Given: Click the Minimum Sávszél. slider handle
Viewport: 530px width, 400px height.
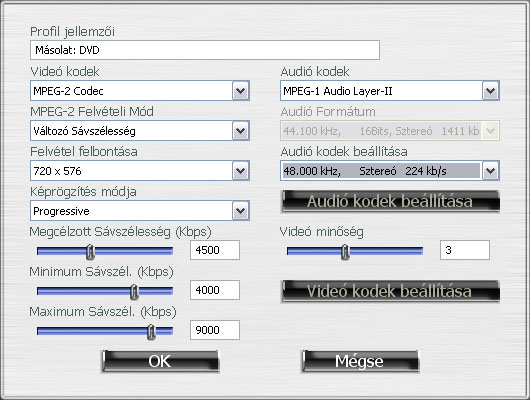Looking at the screenshot, I should tap(135, 291).
